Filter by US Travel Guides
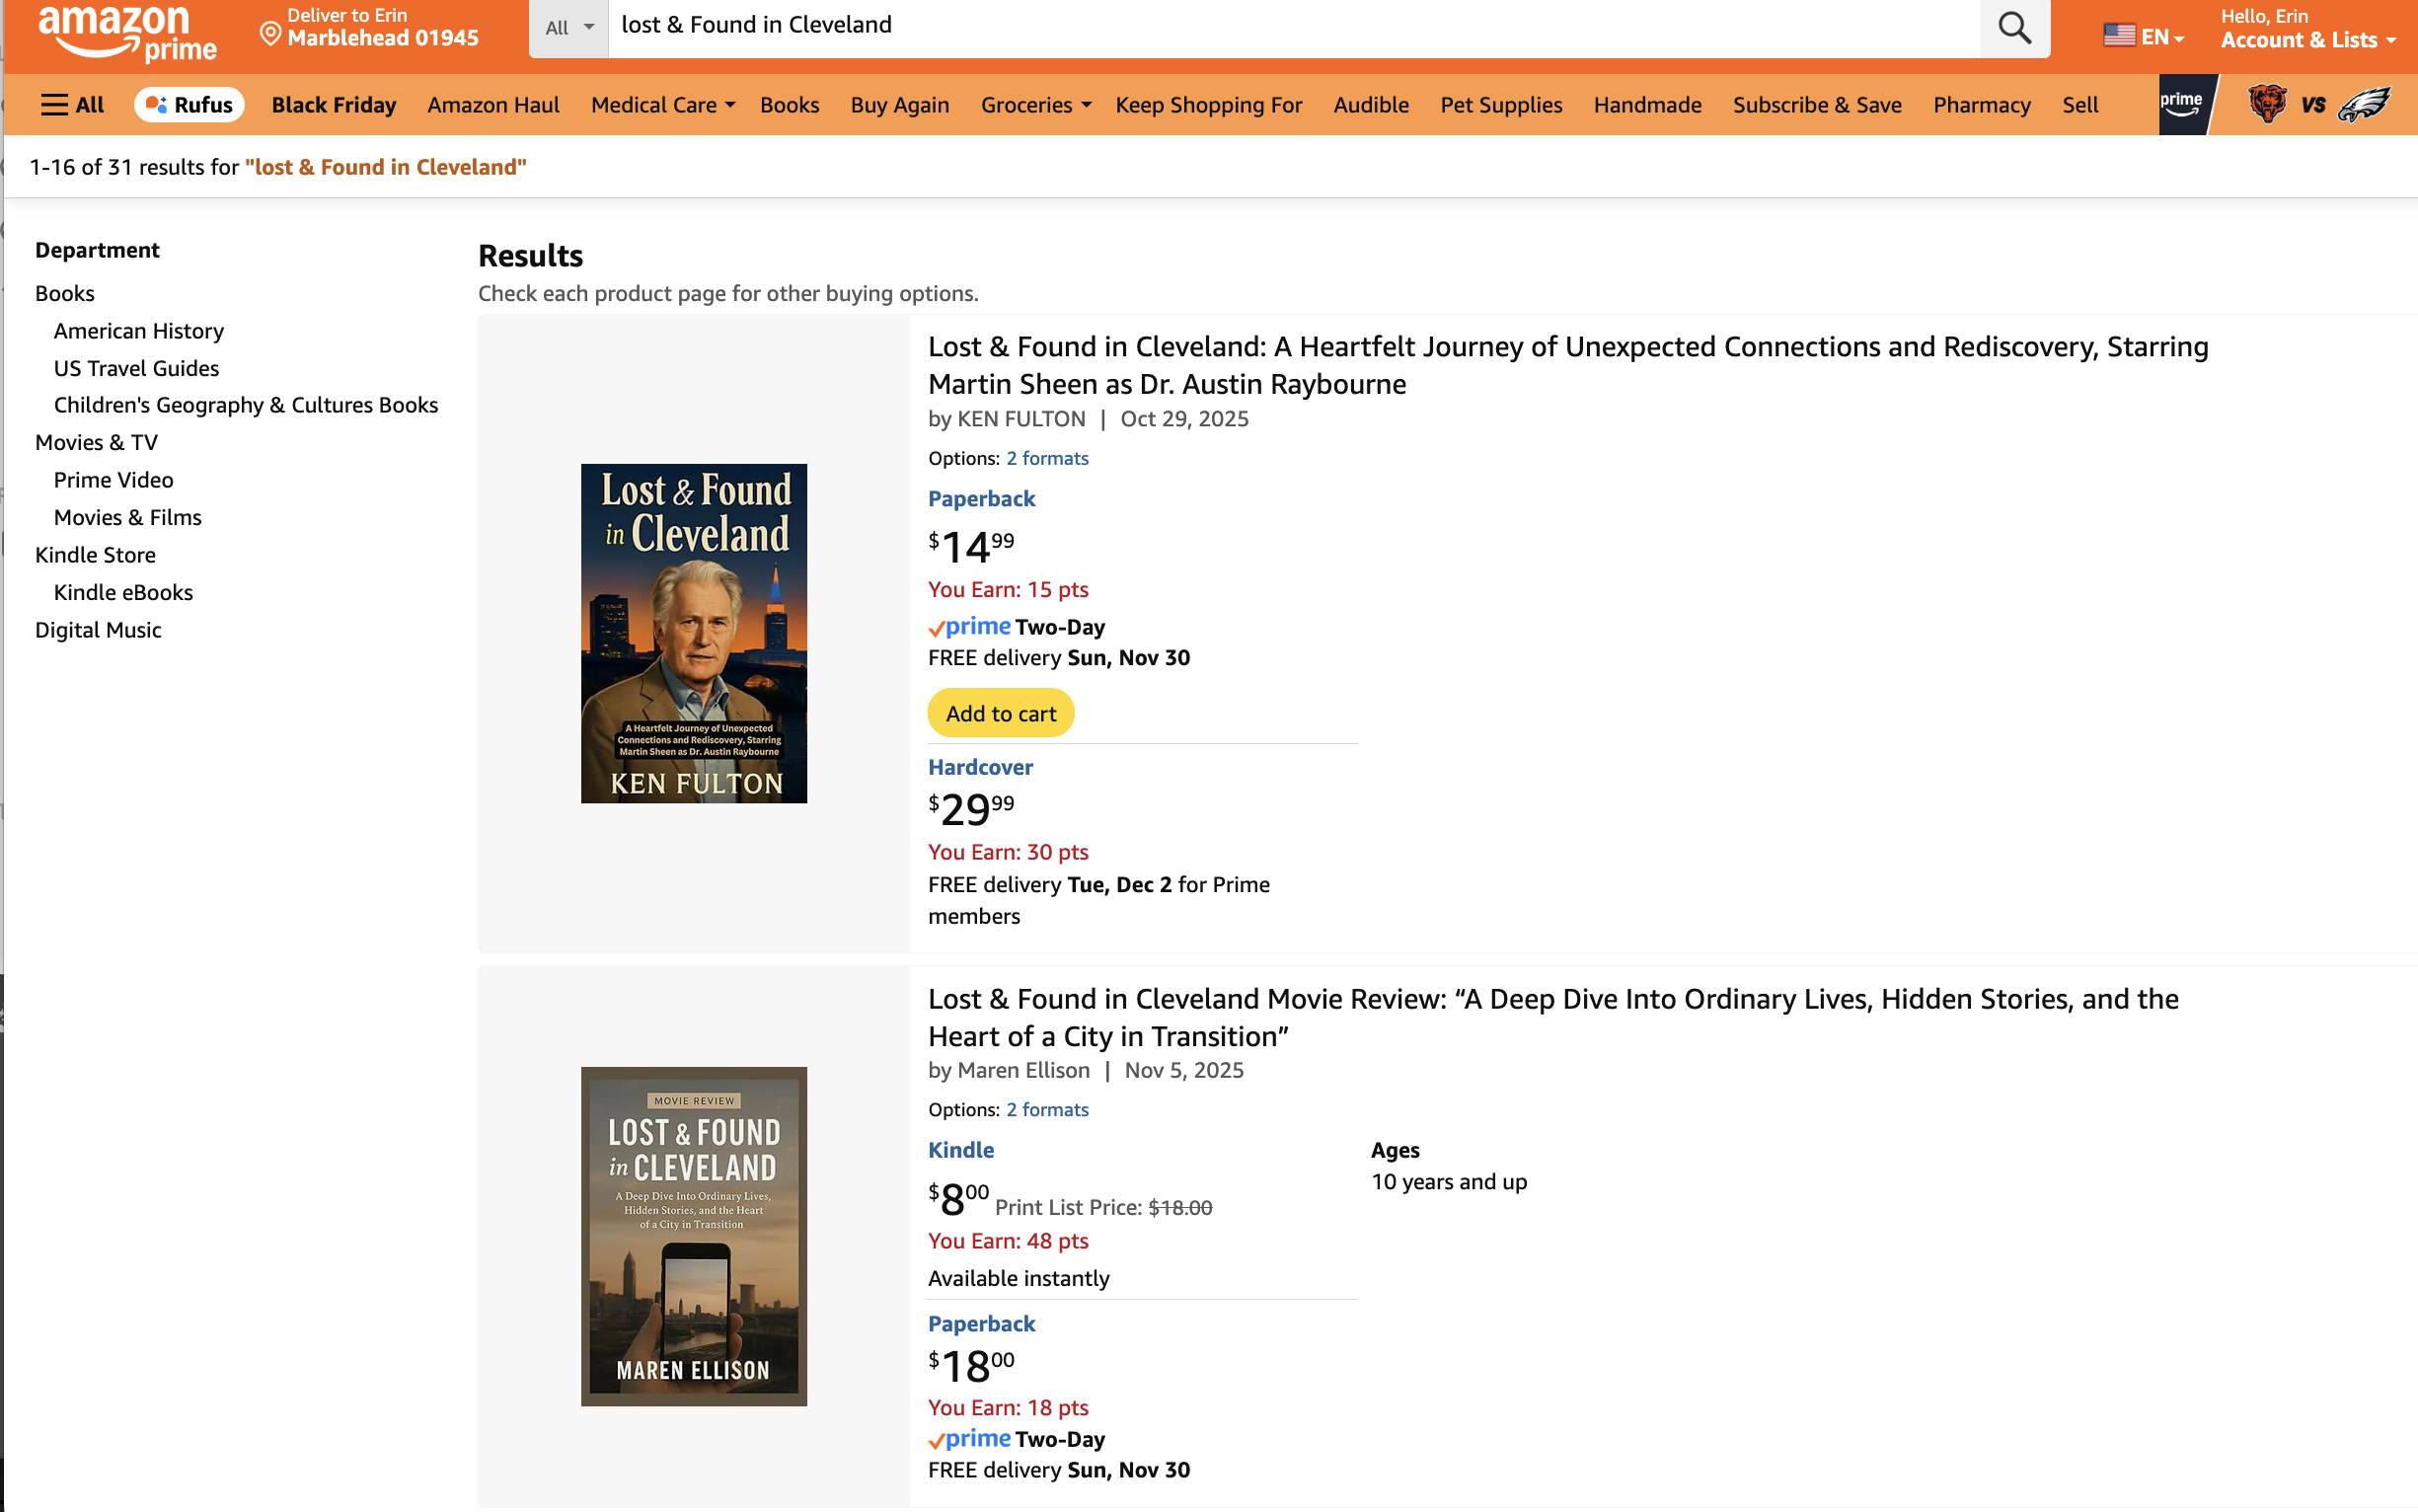2418x1512 pixels. pyautogui.click(x=136, y=368)
